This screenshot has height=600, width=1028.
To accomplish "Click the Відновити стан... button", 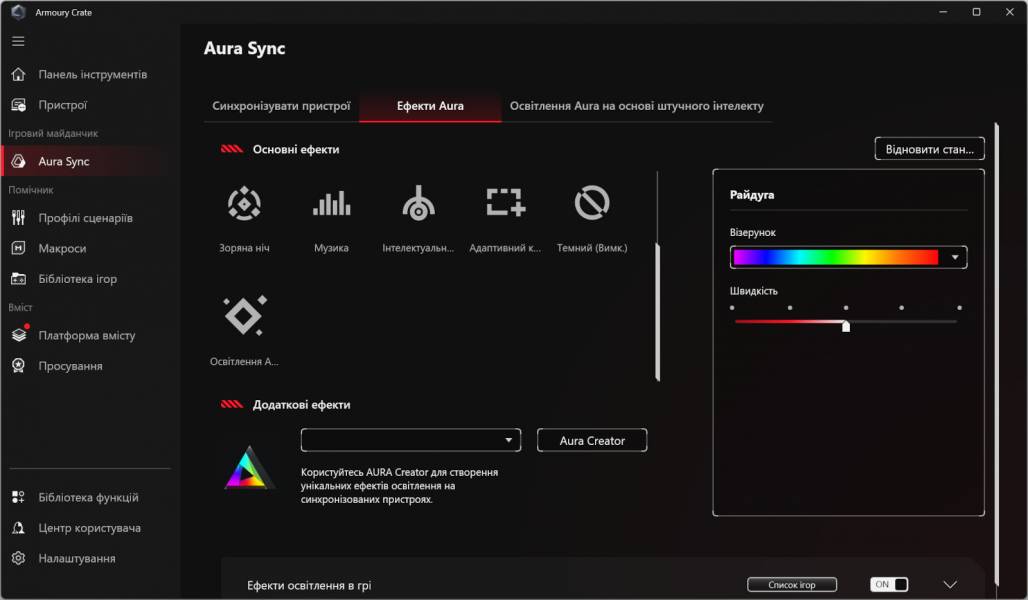I will pos(929,149).
